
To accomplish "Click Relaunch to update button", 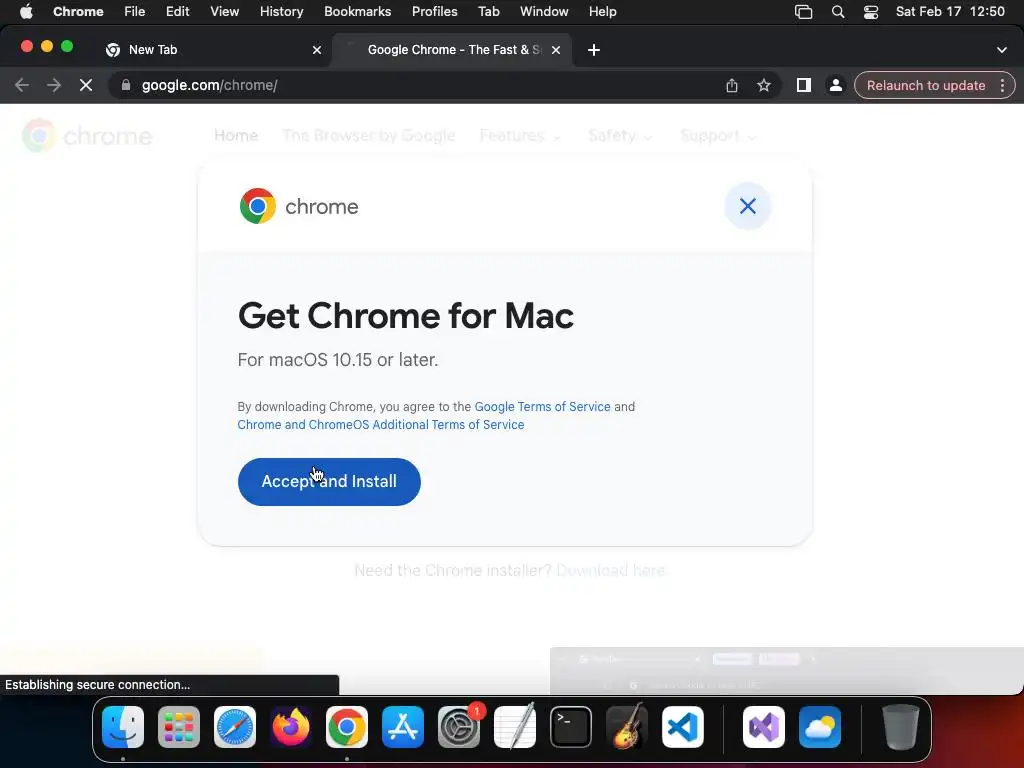I will pyautogui.click(x=925, y=86).
